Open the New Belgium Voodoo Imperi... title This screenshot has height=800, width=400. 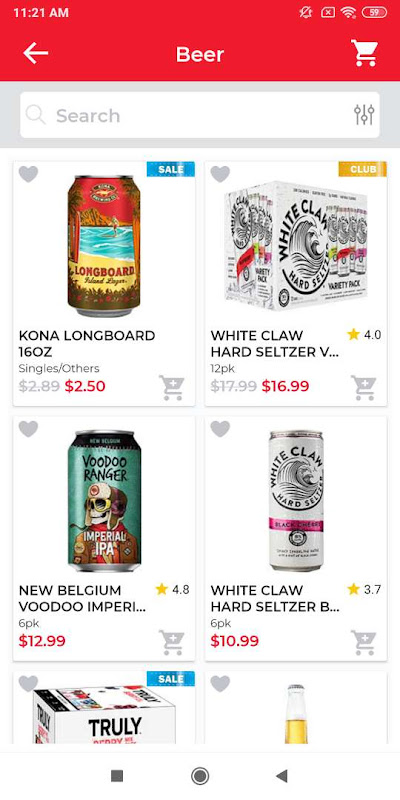83,598
